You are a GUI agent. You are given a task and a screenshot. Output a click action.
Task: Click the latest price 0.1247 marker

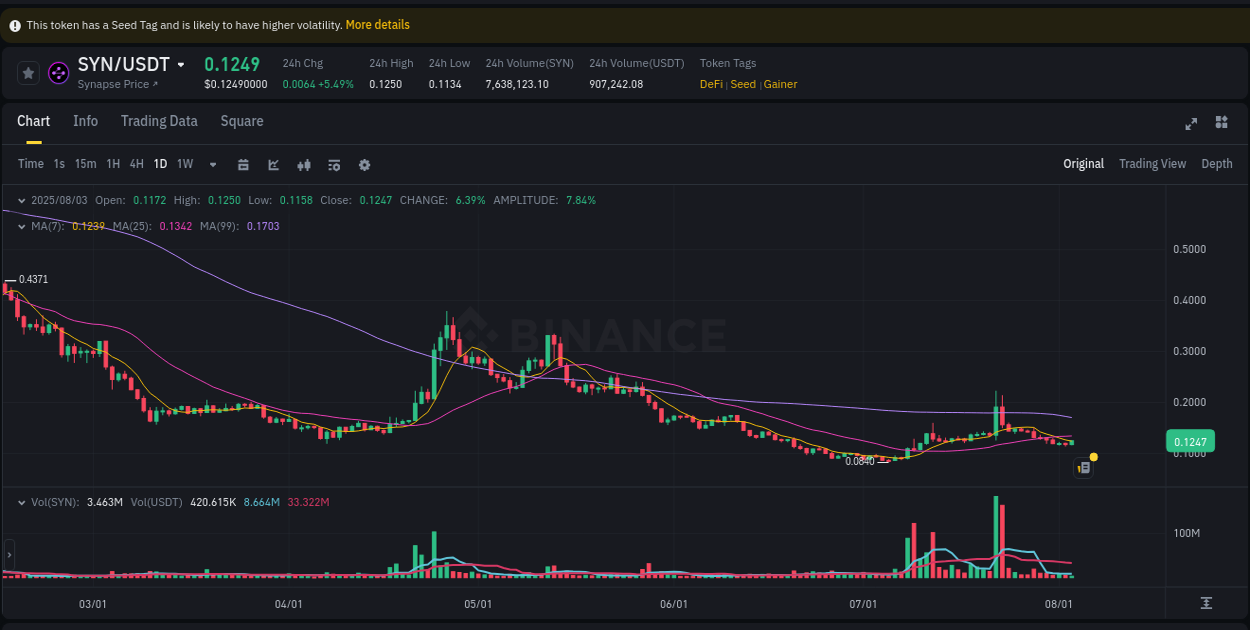(x=1190, y=441)
